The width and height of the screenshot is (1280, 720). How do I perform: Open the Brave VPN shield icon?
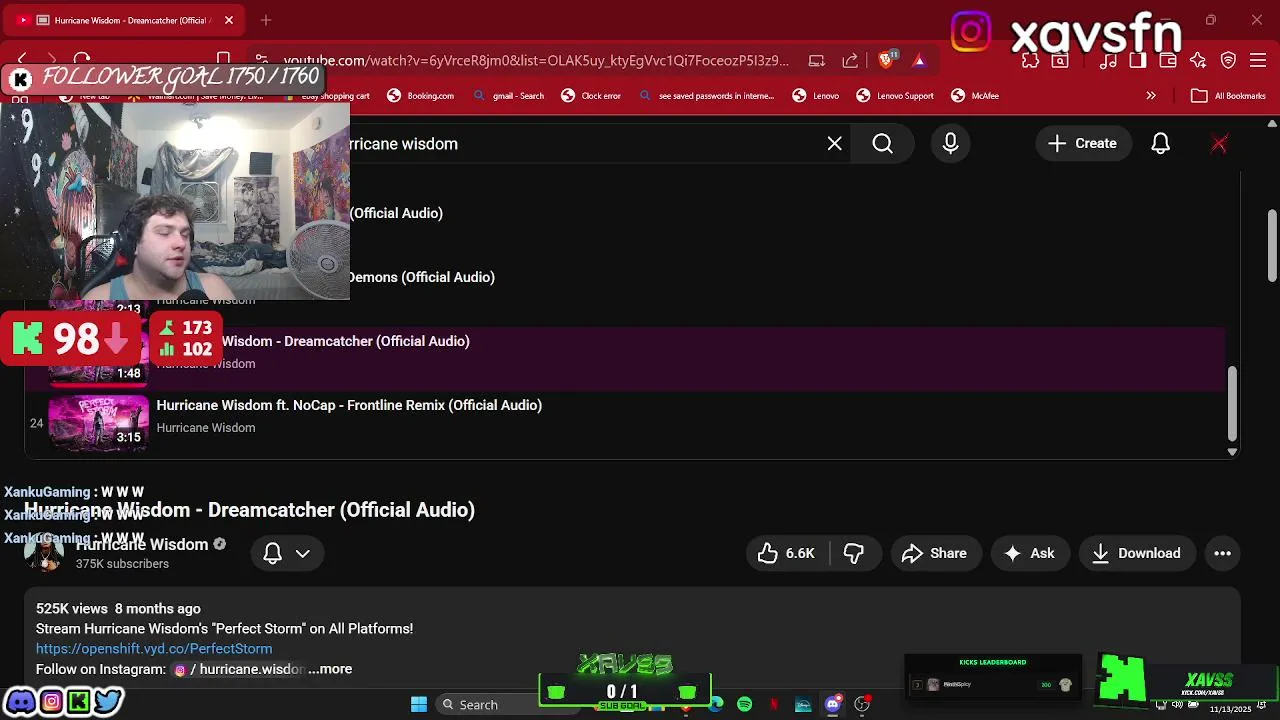point(1228,60)
